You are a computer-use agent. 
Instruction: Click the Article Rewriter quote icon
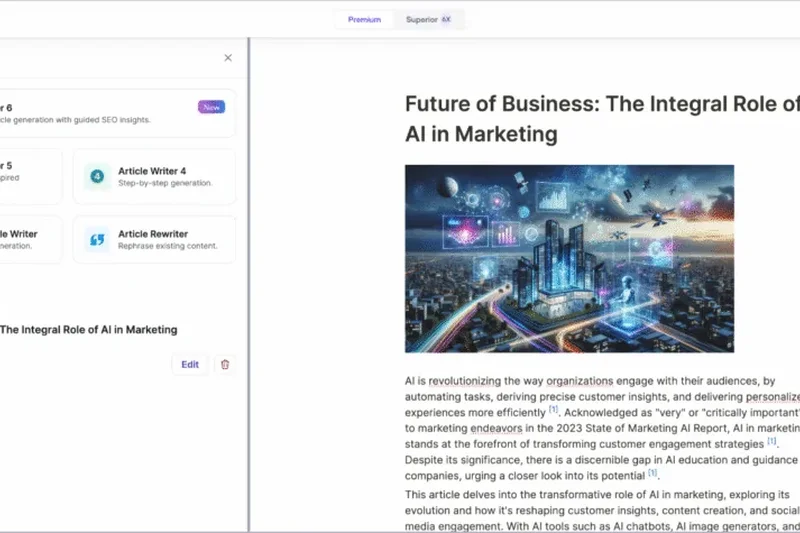point(97,239)
